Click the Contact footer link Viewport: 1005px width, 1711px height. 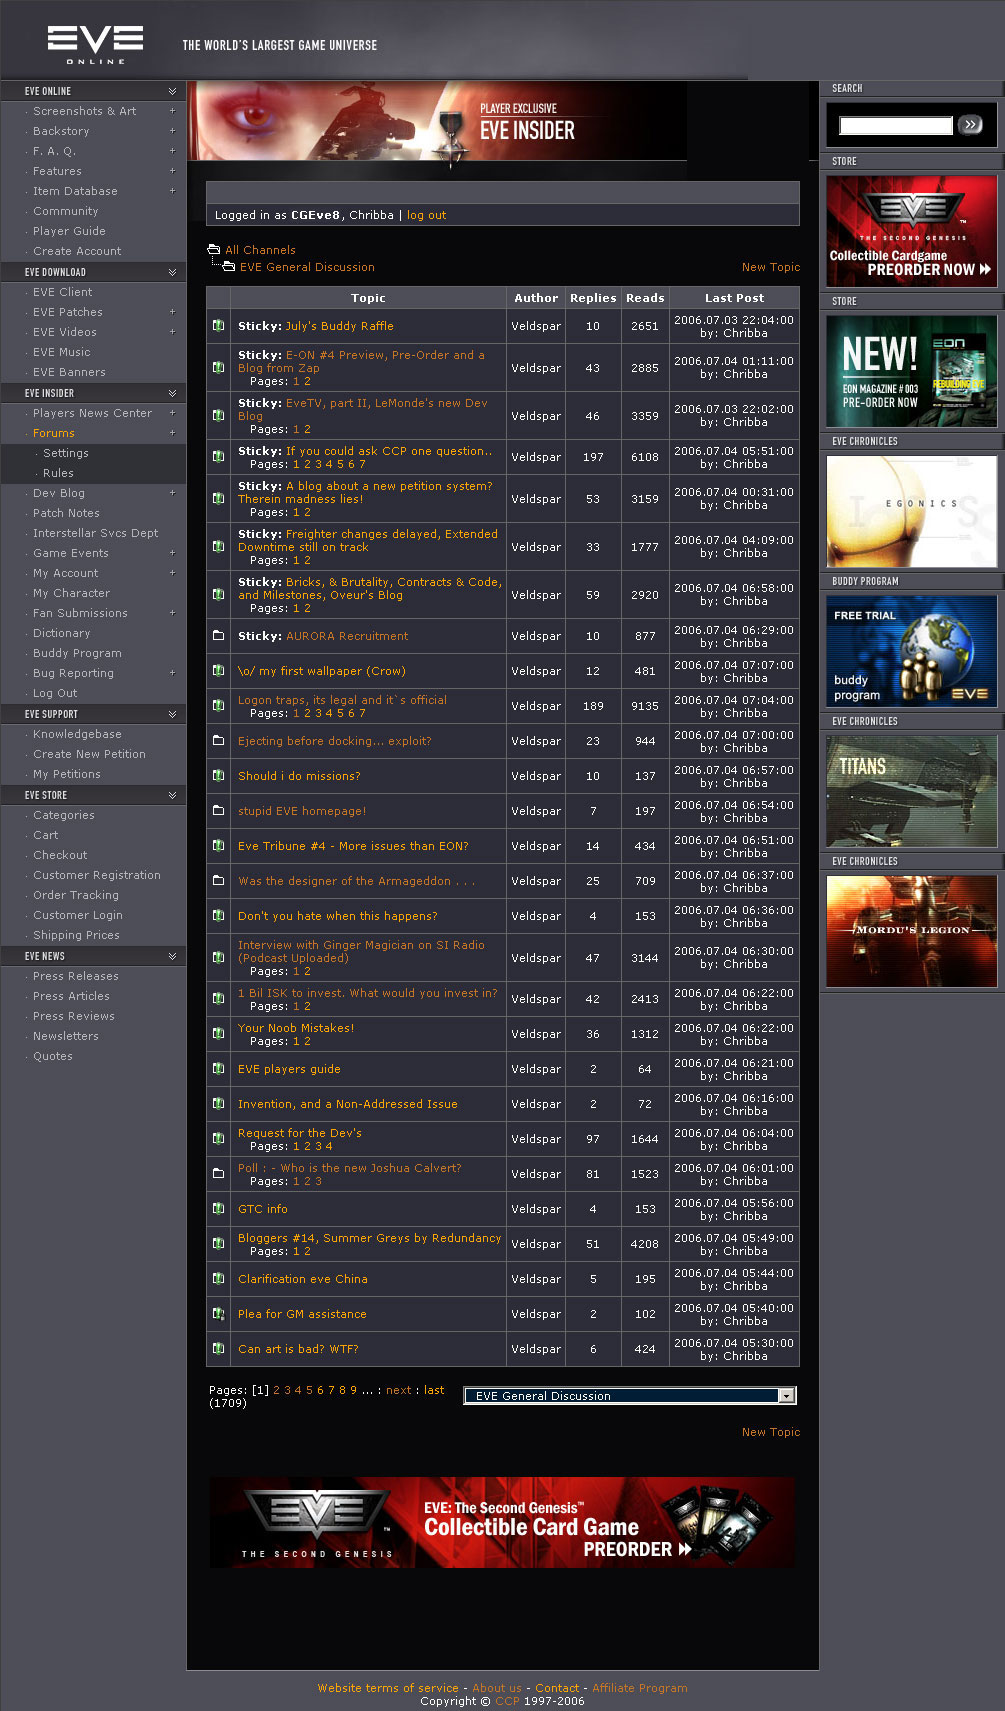point(557,1688)
